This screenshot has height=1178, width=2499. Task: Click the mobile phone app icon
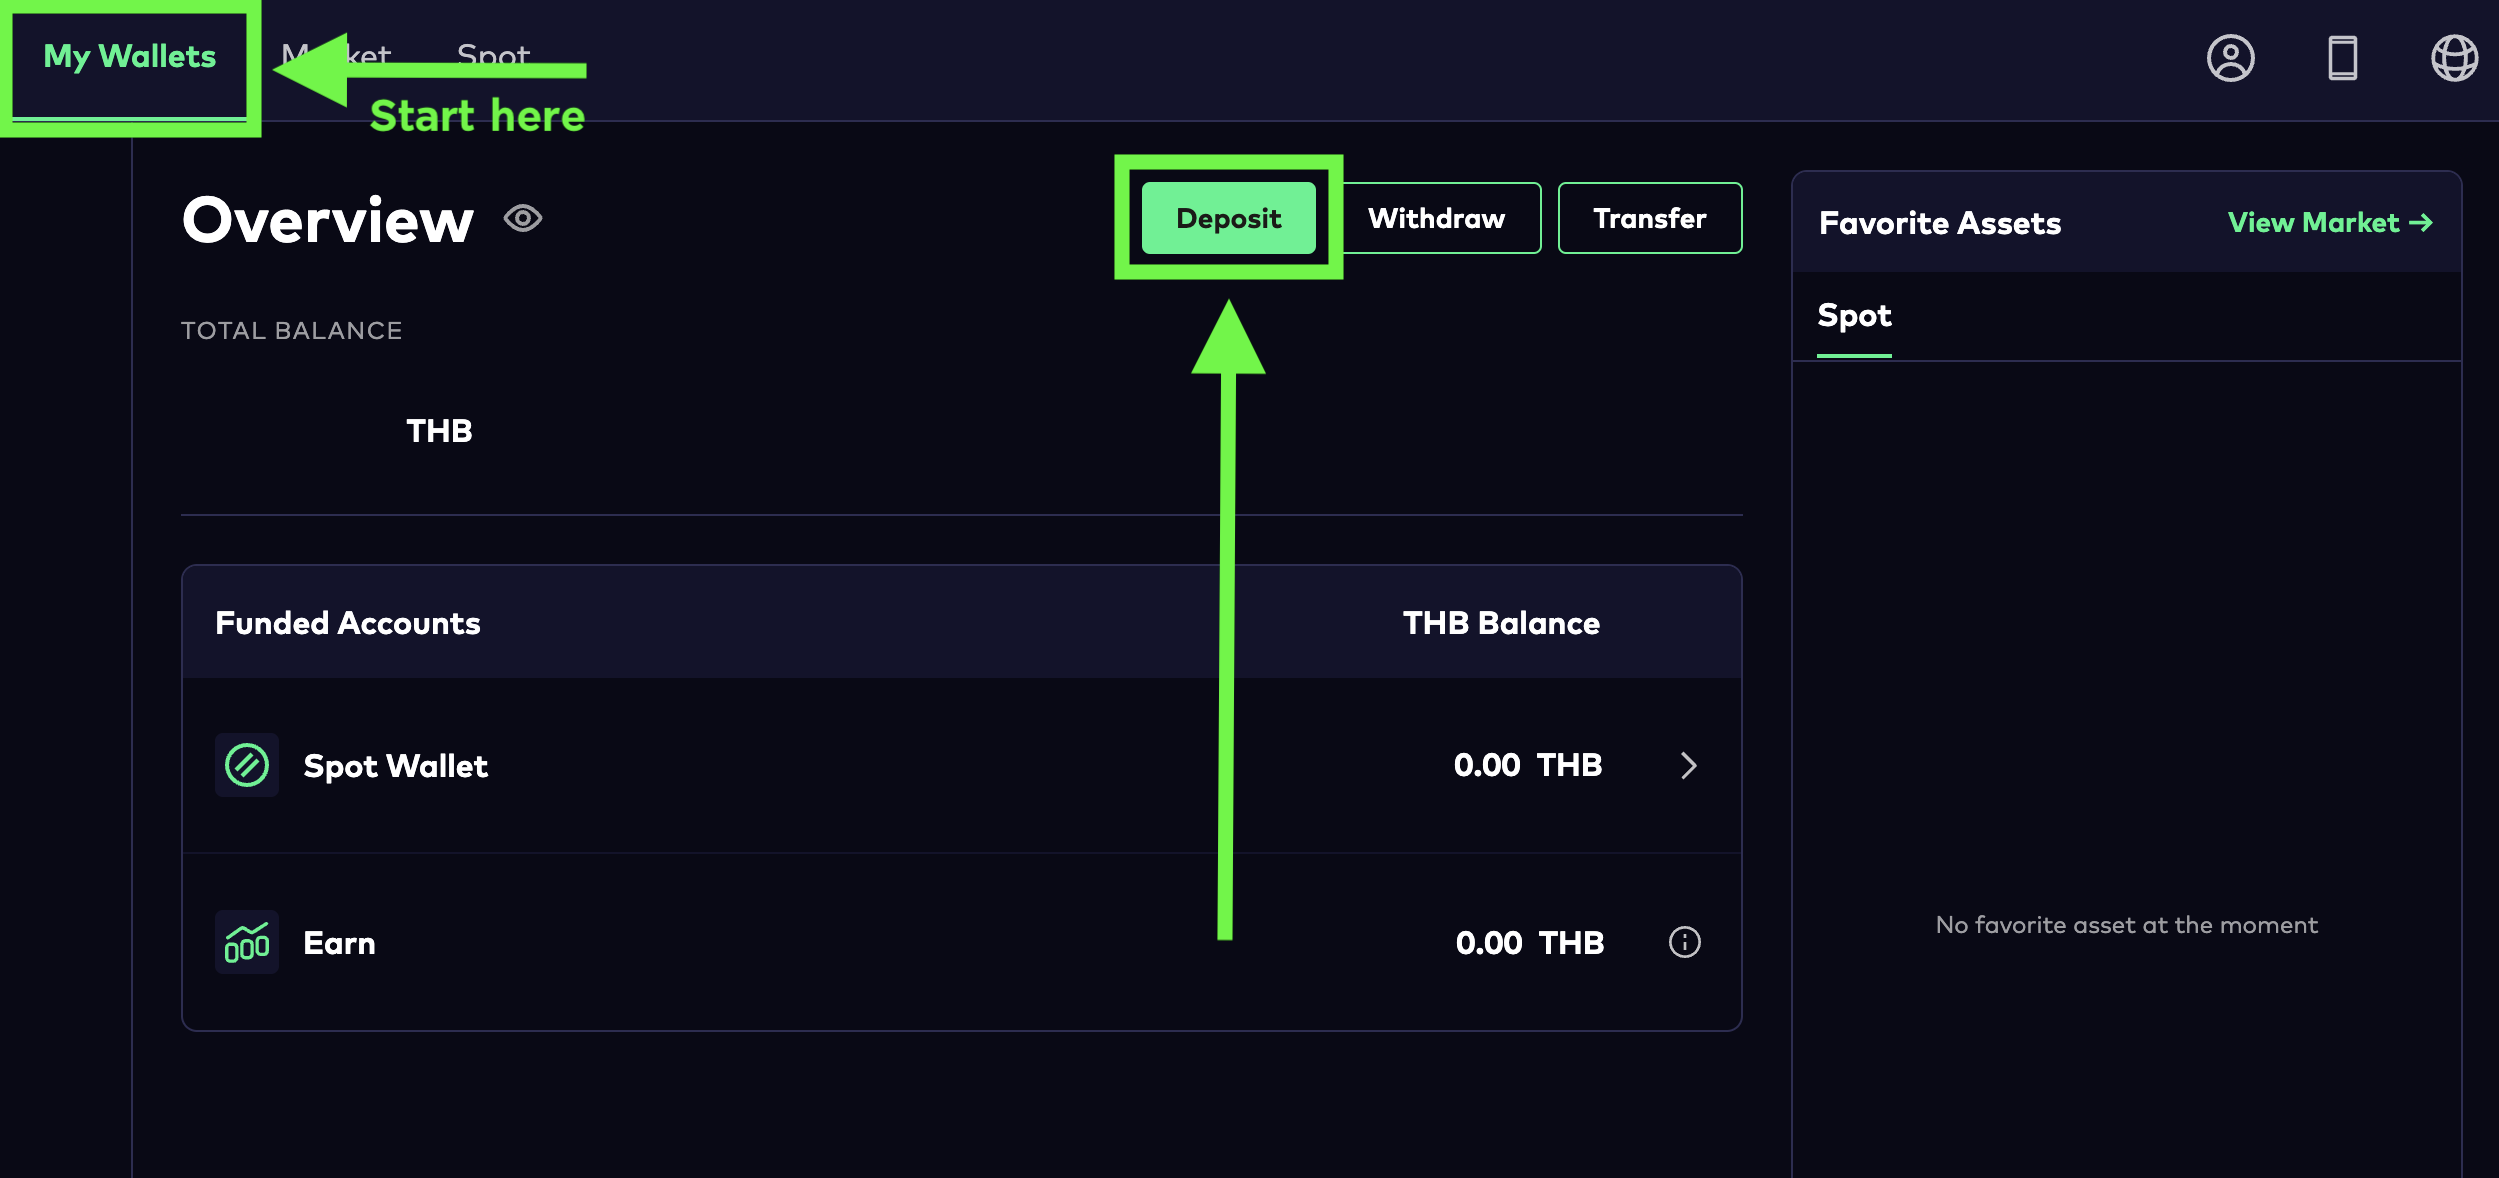pos(2342,58)
